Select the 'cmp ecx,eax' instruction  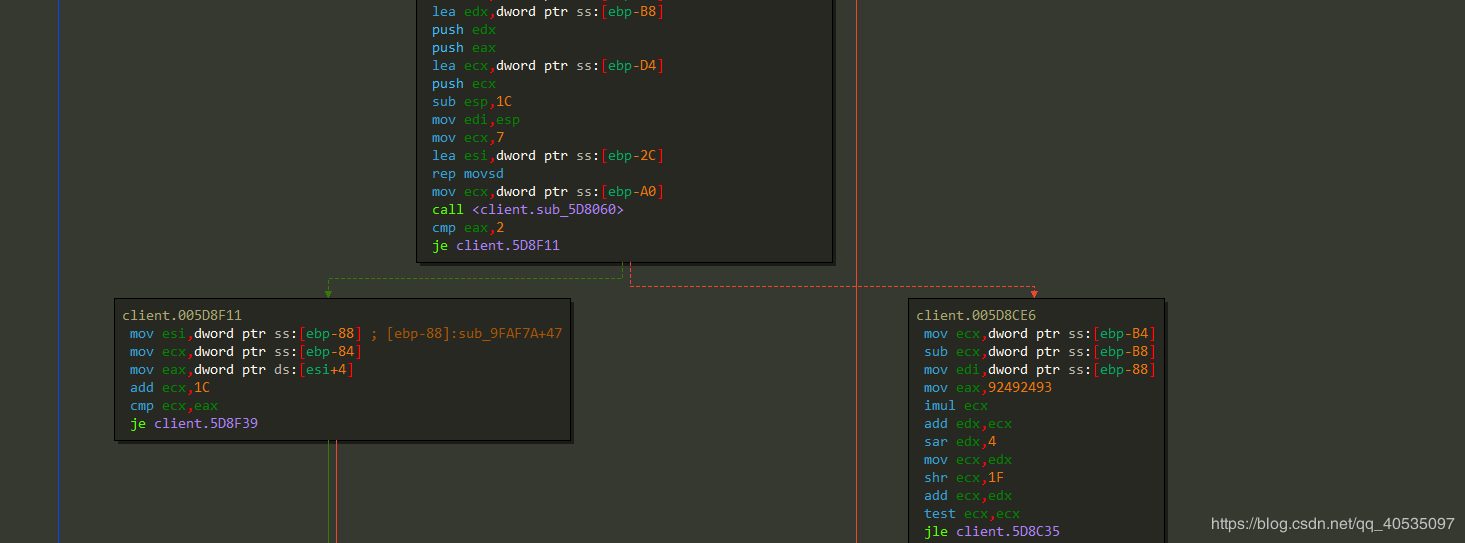pos(174,406)
